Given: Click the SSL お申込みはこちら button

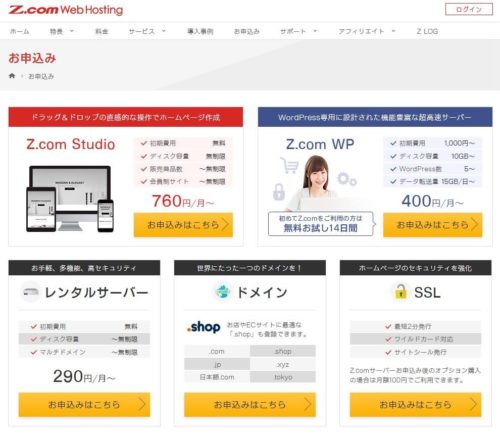Looking at the screenshot, I should coord(416,404).
